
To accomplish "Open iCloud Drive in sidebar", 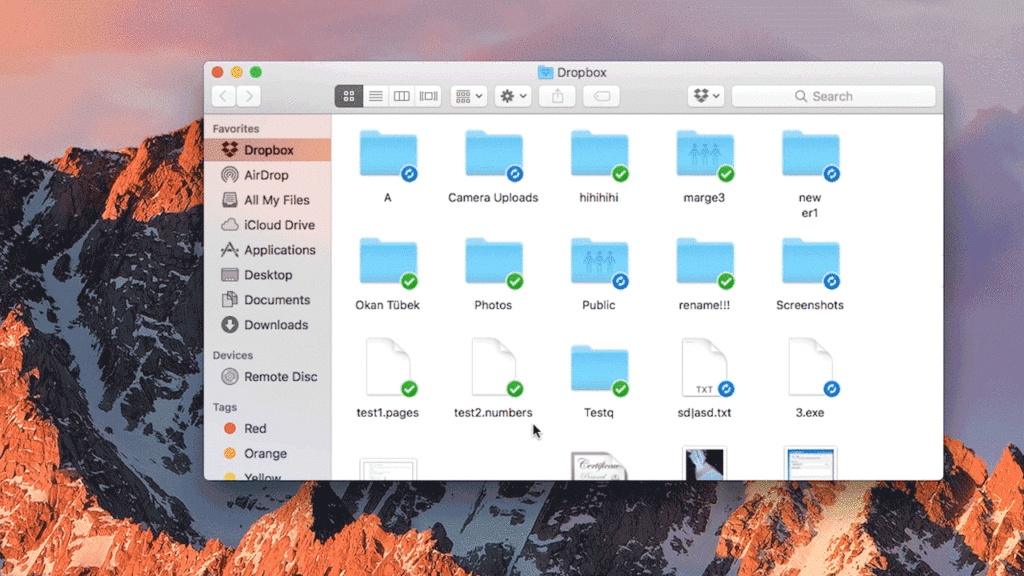I will 268,225.
